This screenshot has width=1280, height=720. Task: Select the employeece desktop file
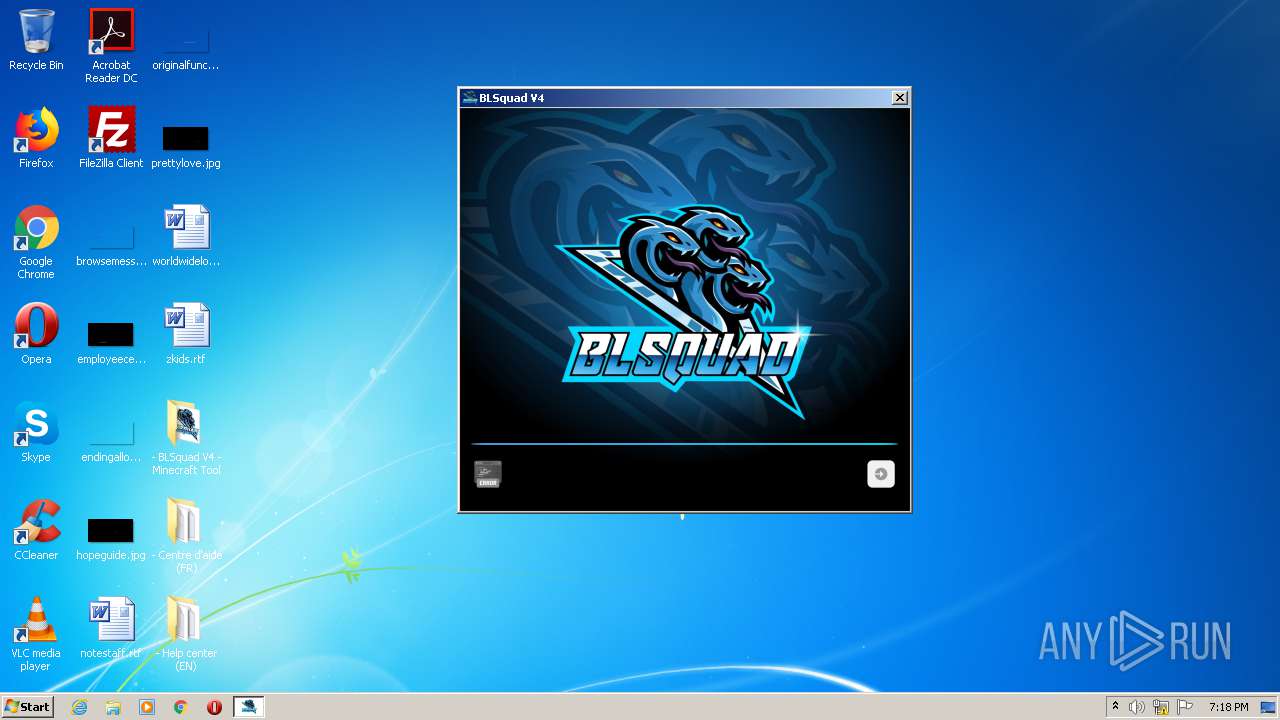pos(111,341)
